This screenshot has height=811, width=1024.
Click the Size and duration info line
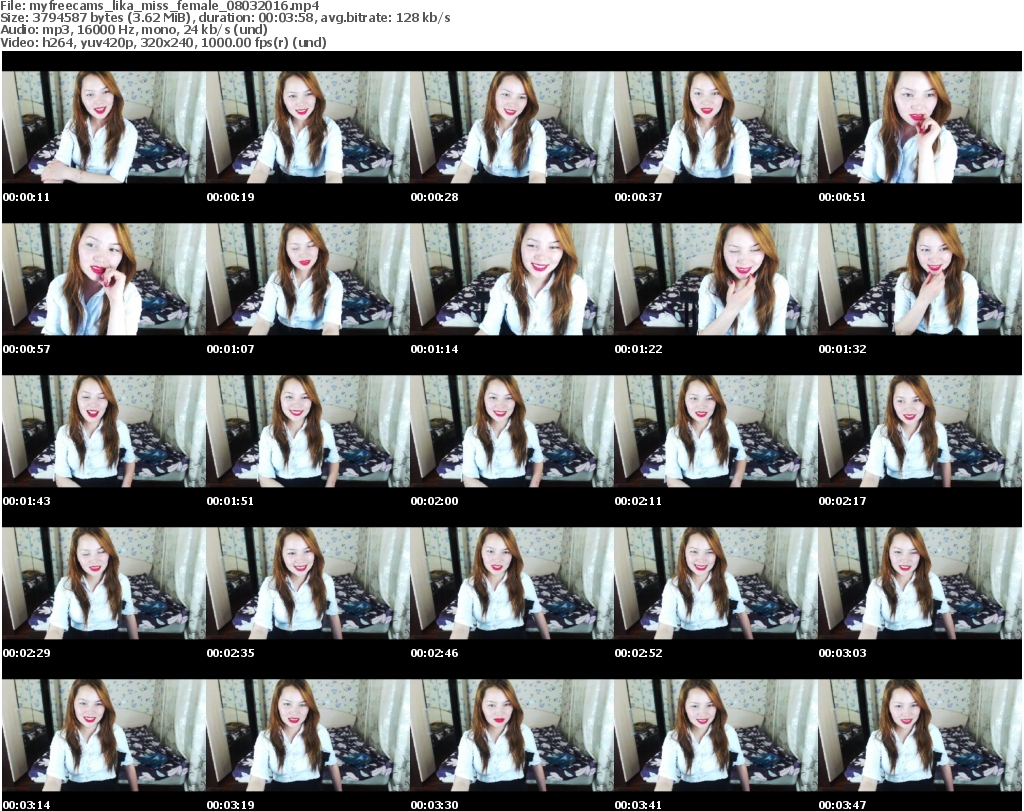click(225, 18)
